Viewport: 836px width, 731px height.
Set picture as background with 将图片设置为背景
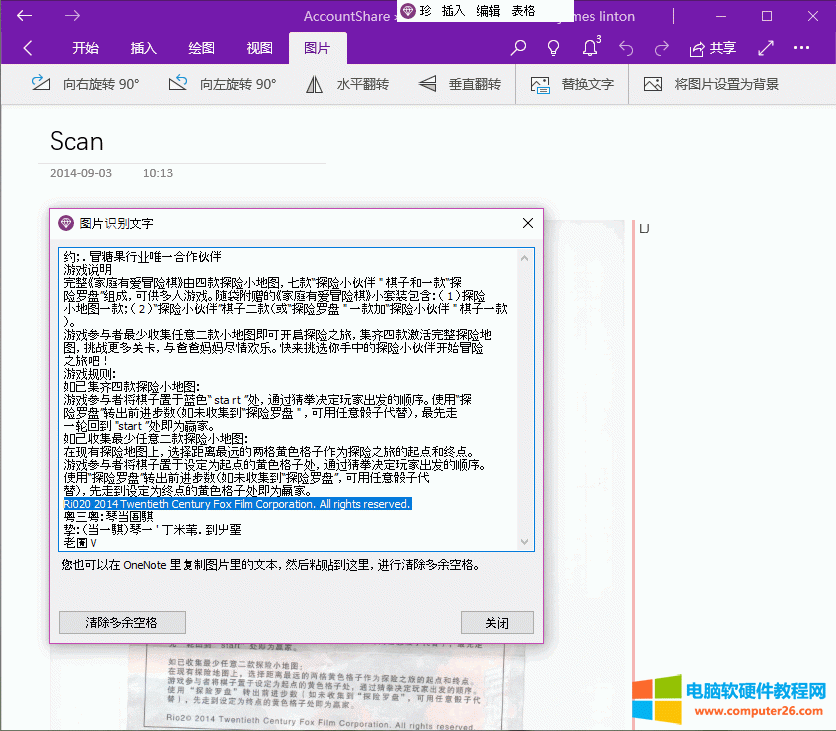tap(711, 84)
